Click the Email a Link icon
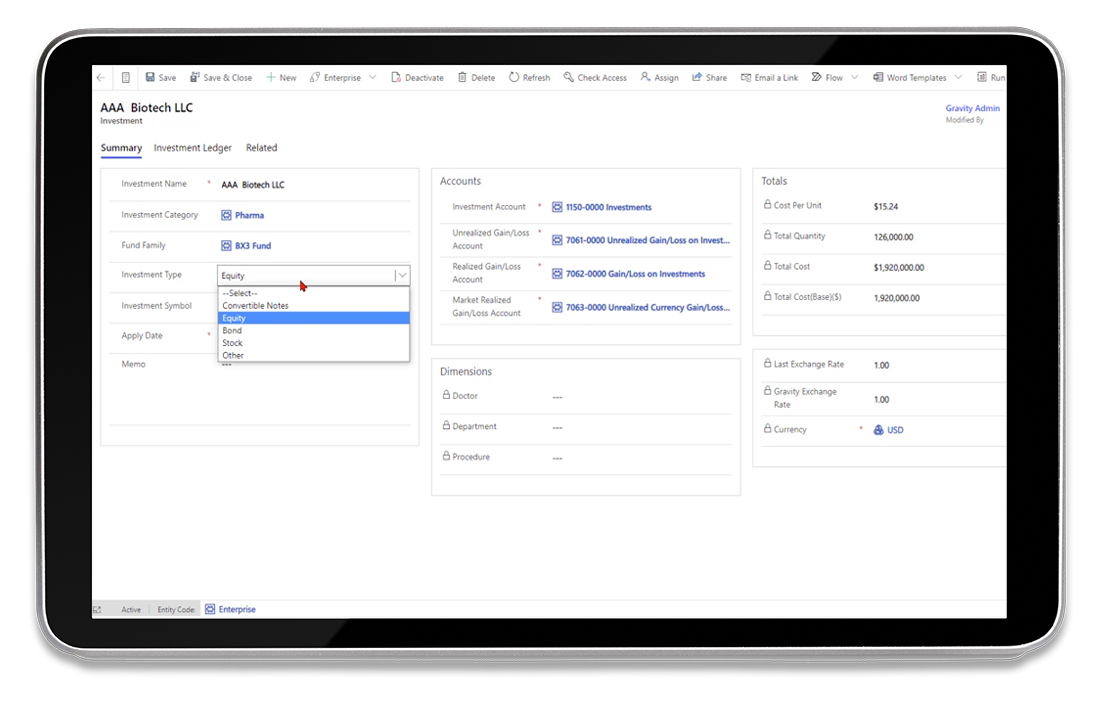This screenshot has height=720, width=1100. (x=746, y=77)
